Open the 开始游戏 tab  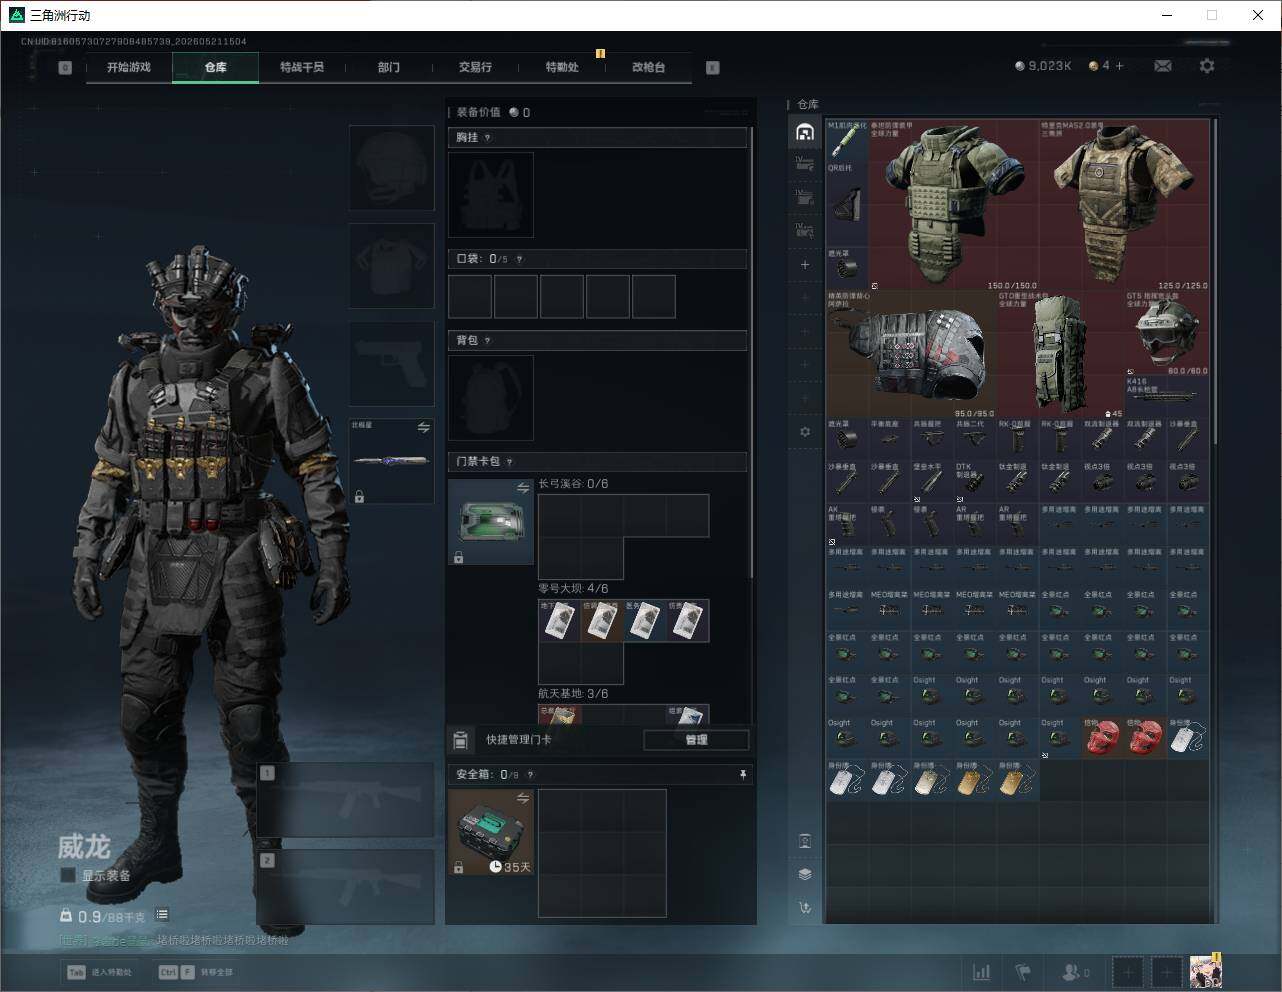click(129, 67)
